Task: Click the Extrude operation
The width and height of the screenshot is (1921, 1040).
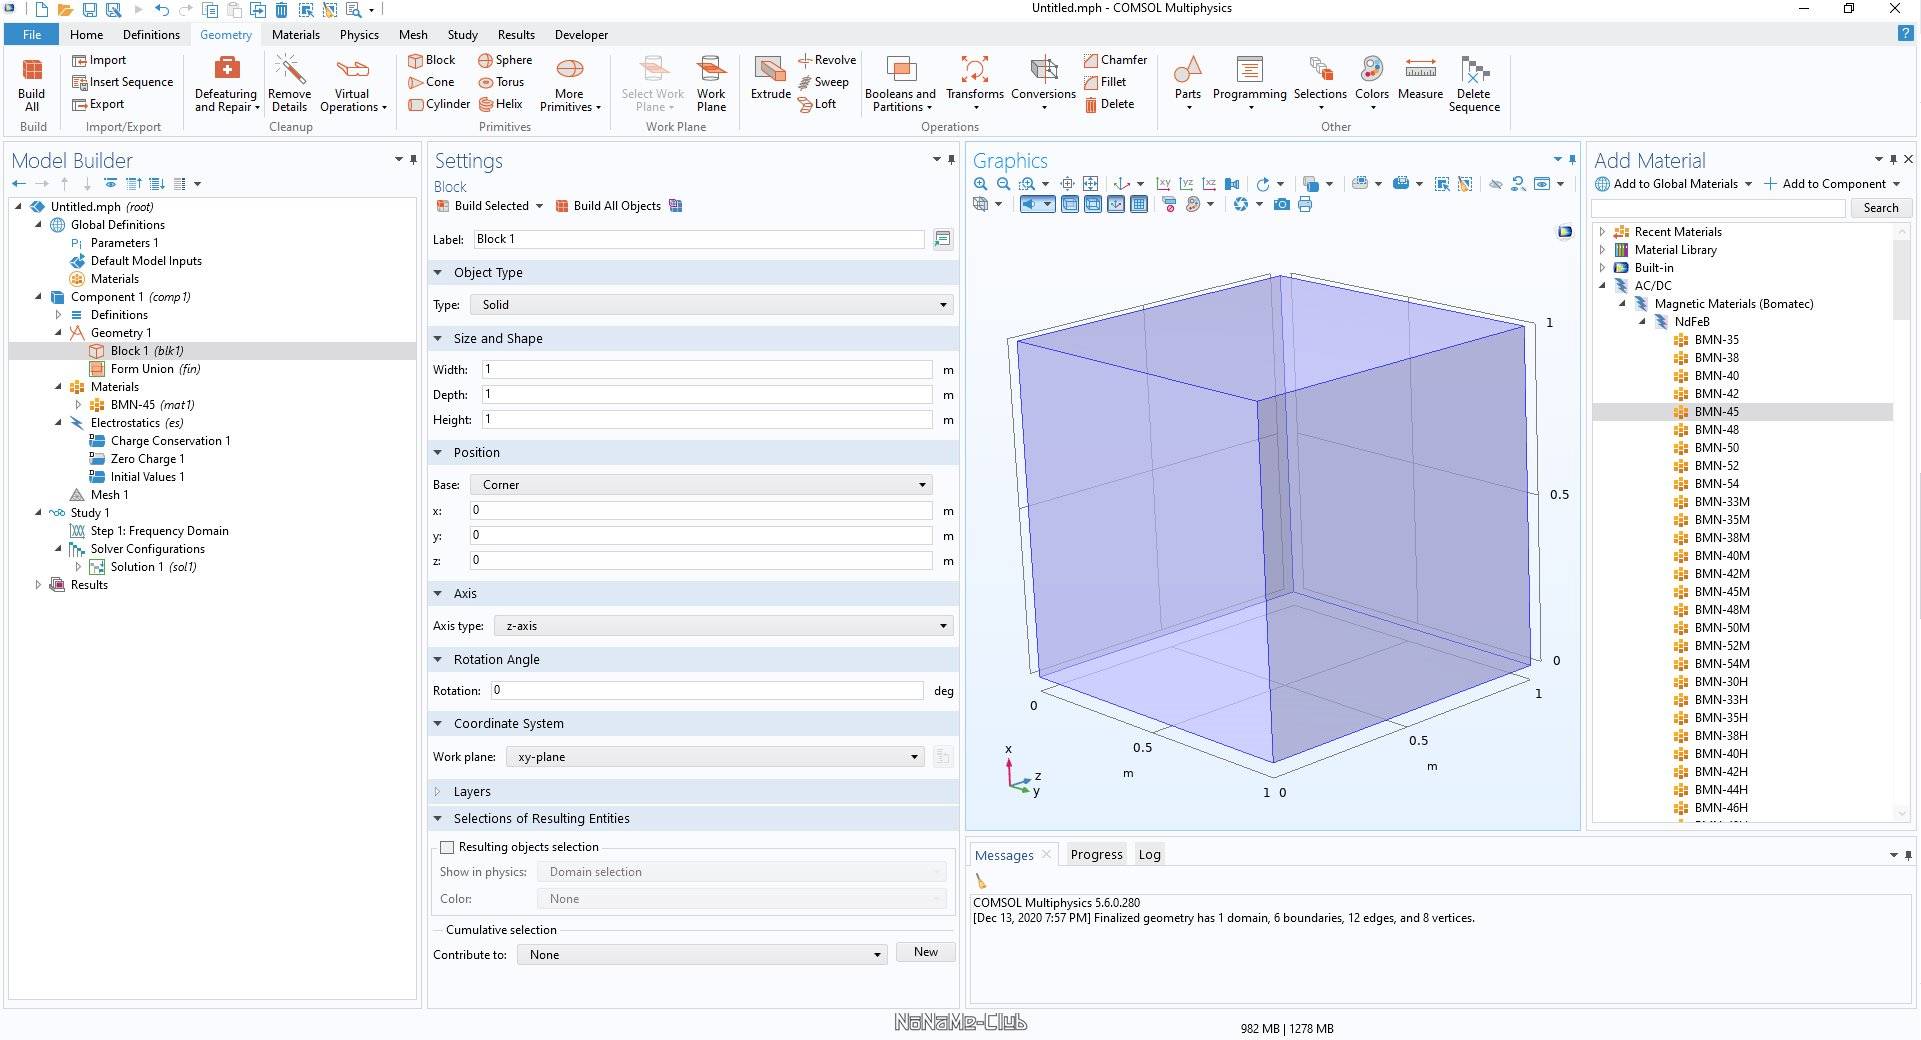Action: point(771,79)
